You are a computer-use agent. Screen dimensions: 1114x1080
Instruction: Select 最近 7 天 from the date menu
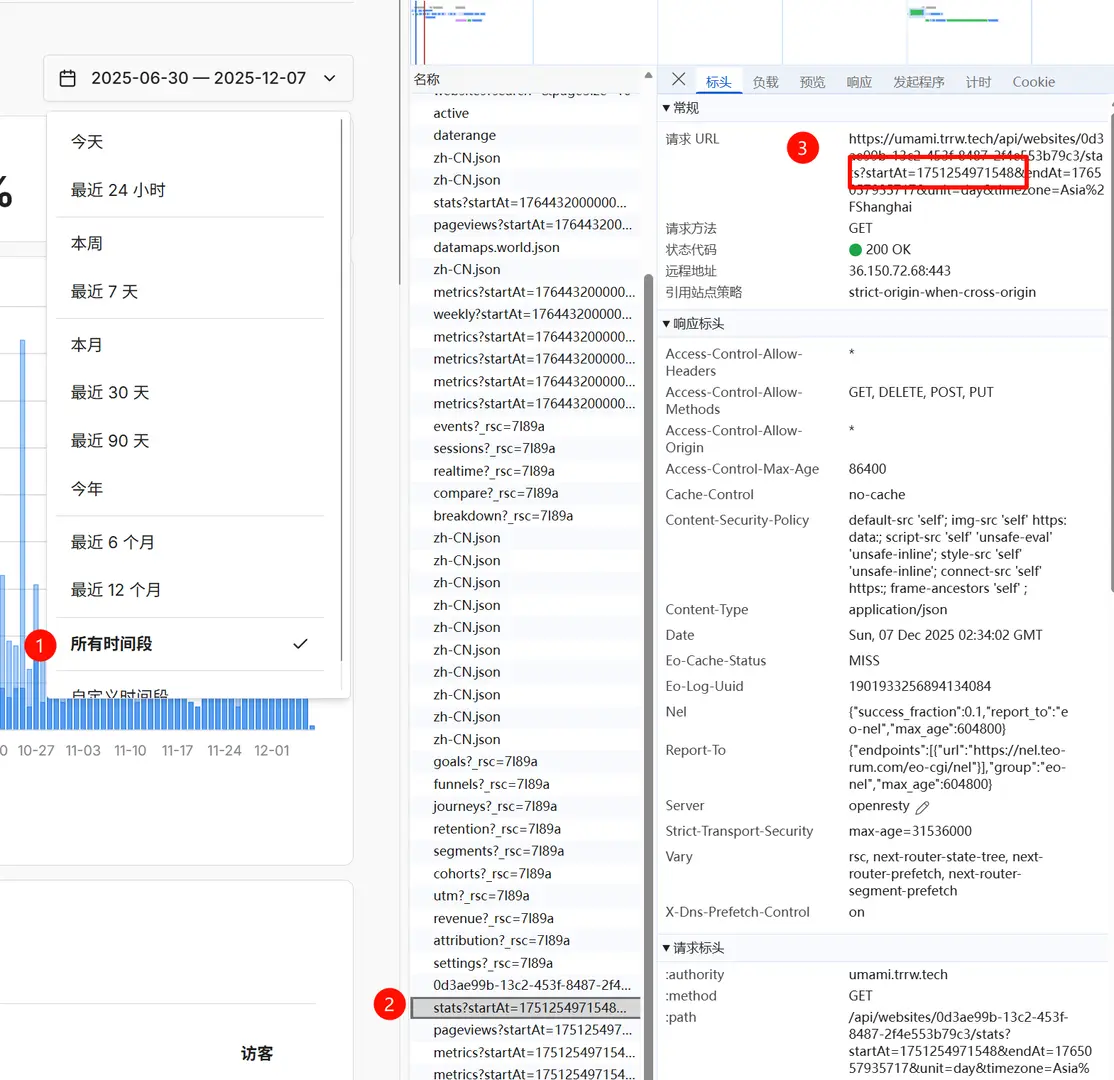coord(104,292)
